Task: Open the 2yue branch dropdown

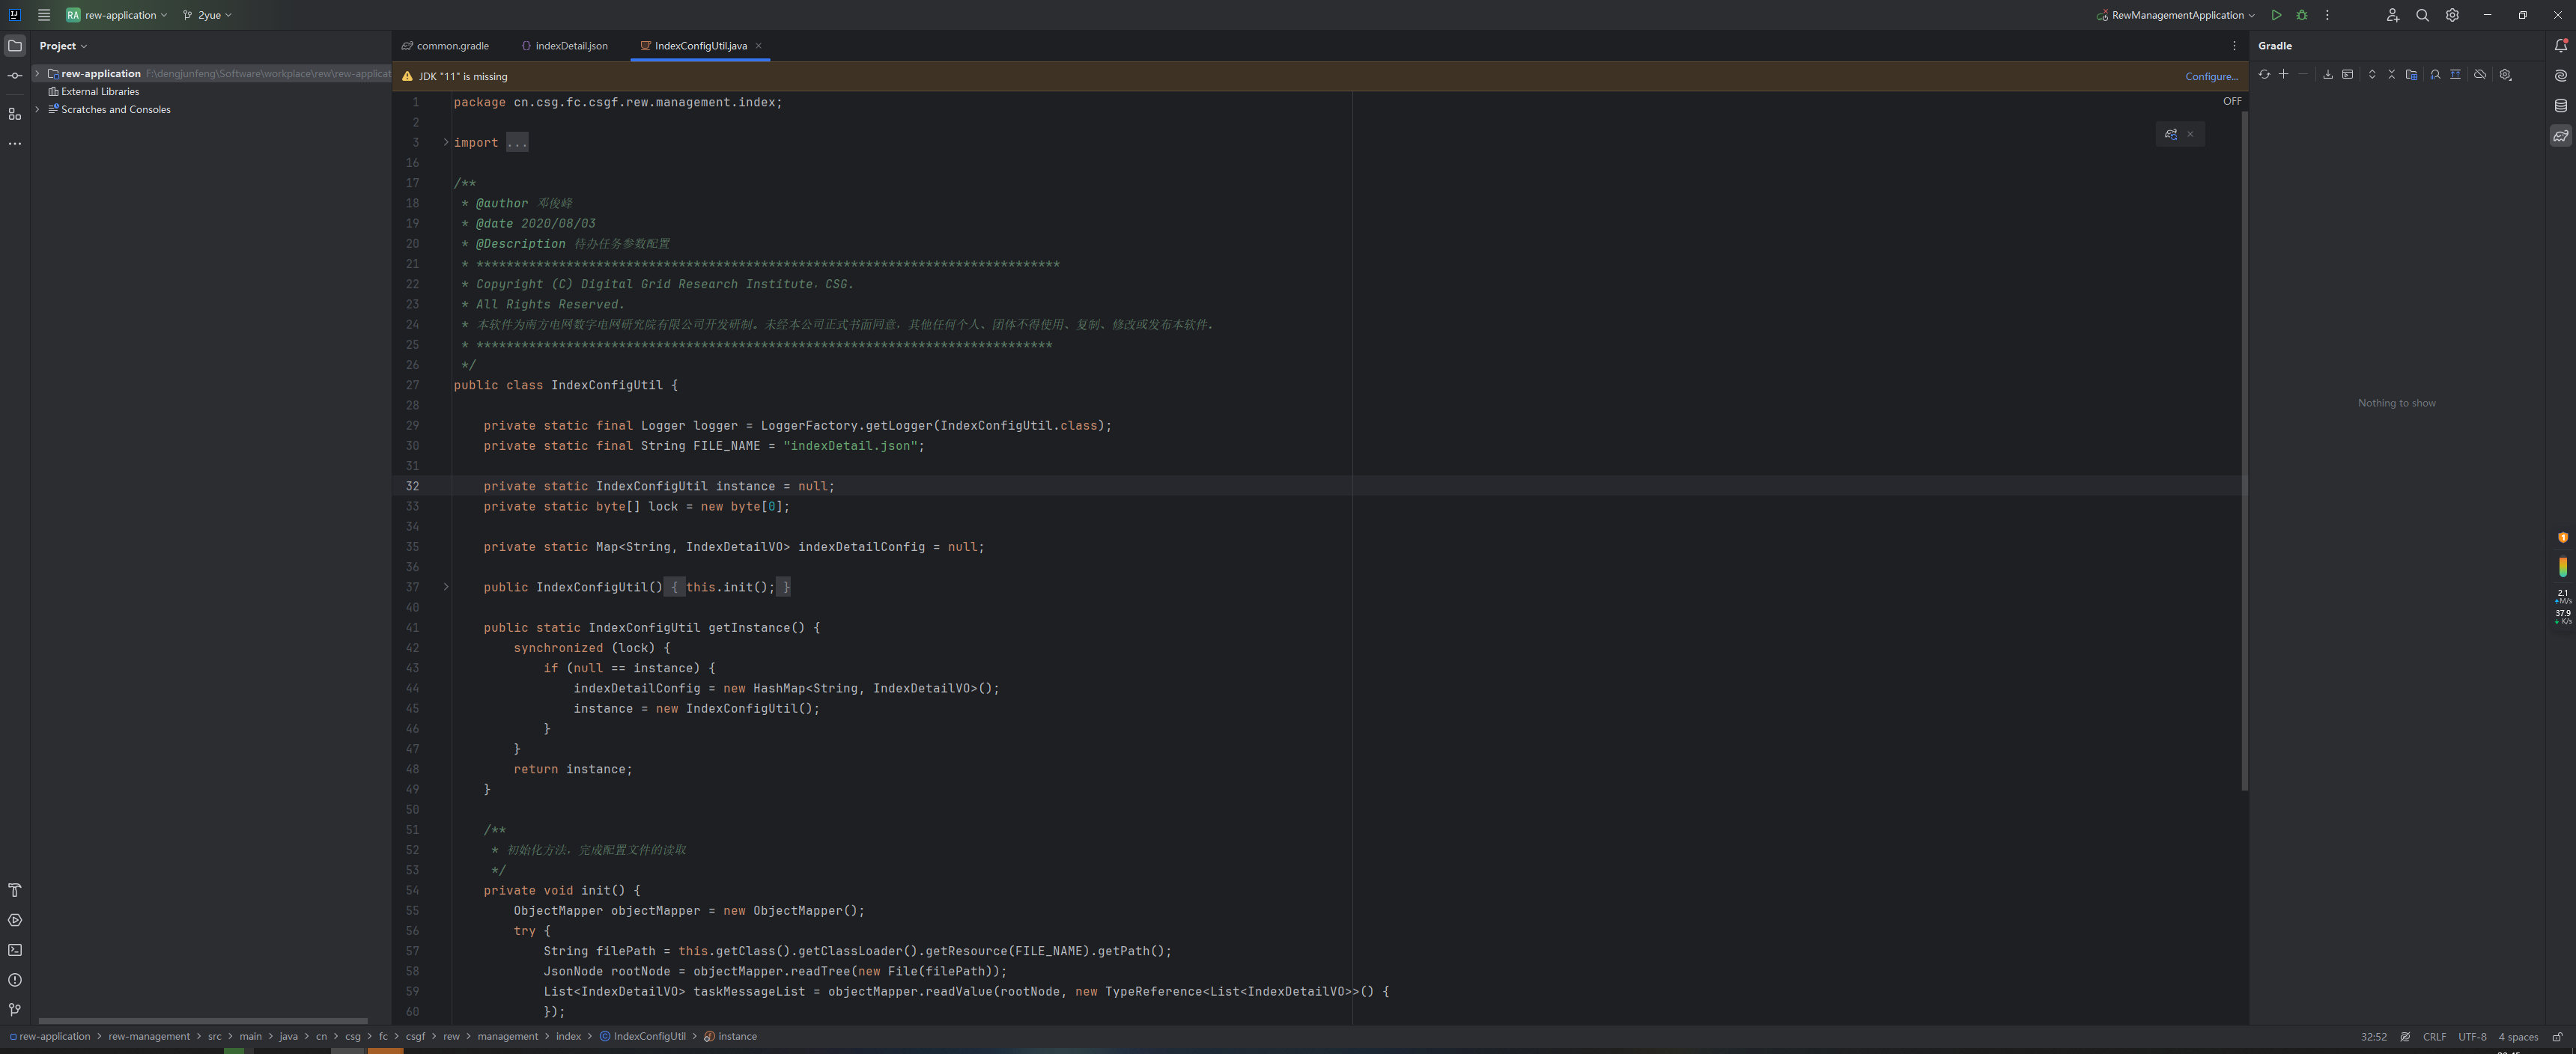Action: pyautogui.click(x=208, y=15)
